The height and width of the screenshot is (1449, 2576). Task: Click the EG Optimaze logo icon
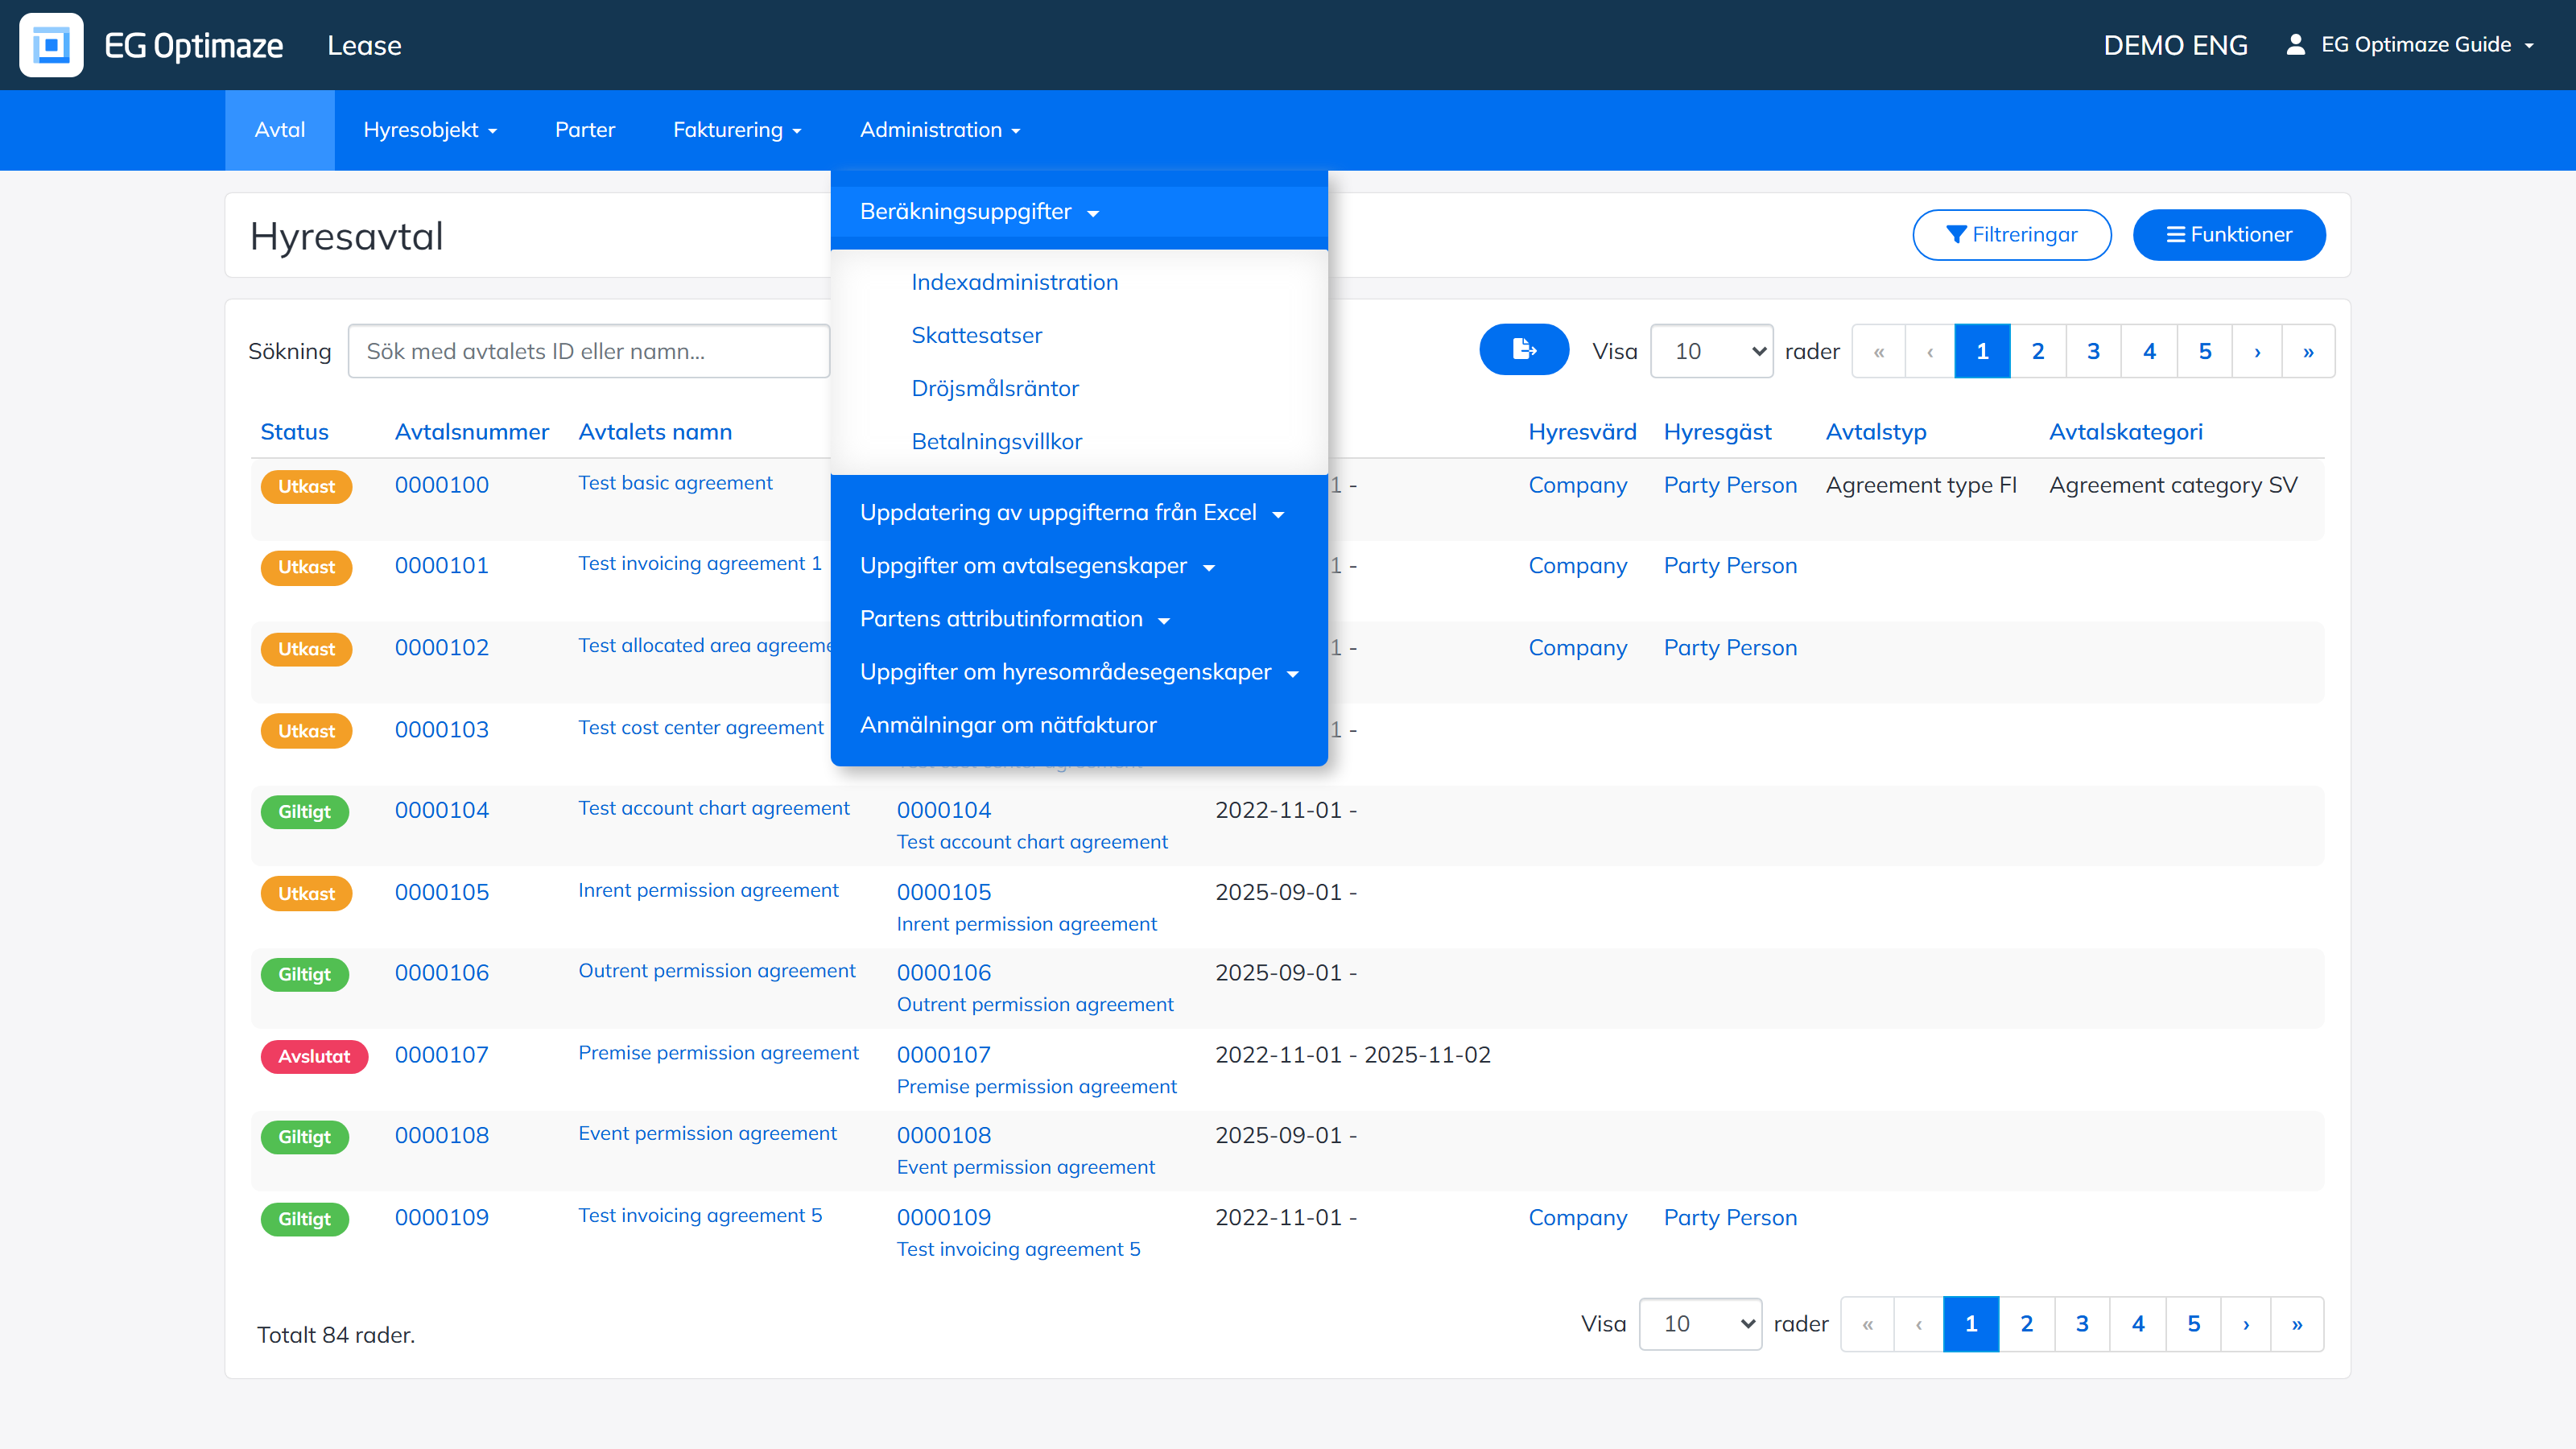(51, 45)
